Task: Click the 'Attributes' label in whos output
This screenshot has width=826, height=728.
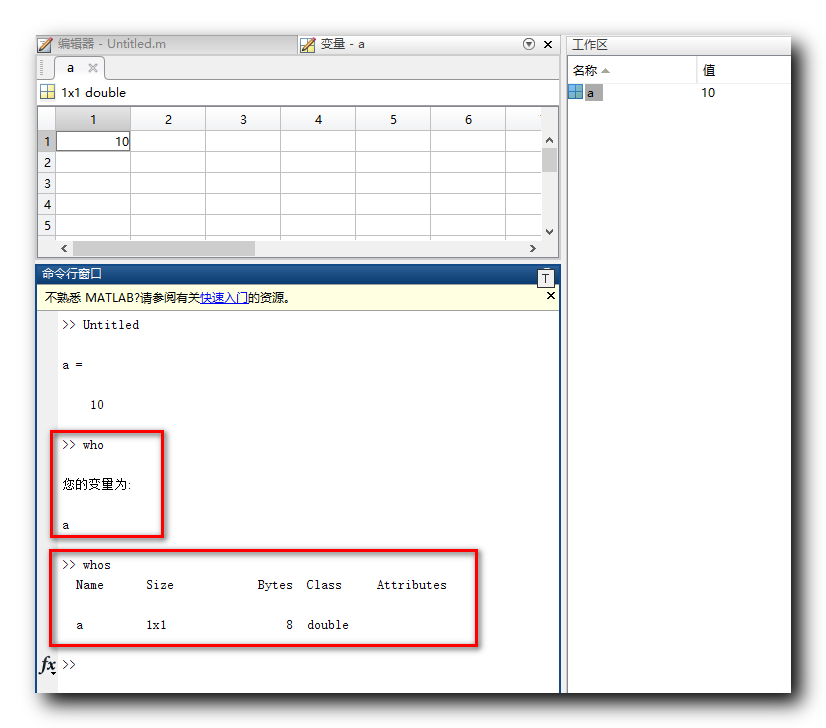Action: 411,585
